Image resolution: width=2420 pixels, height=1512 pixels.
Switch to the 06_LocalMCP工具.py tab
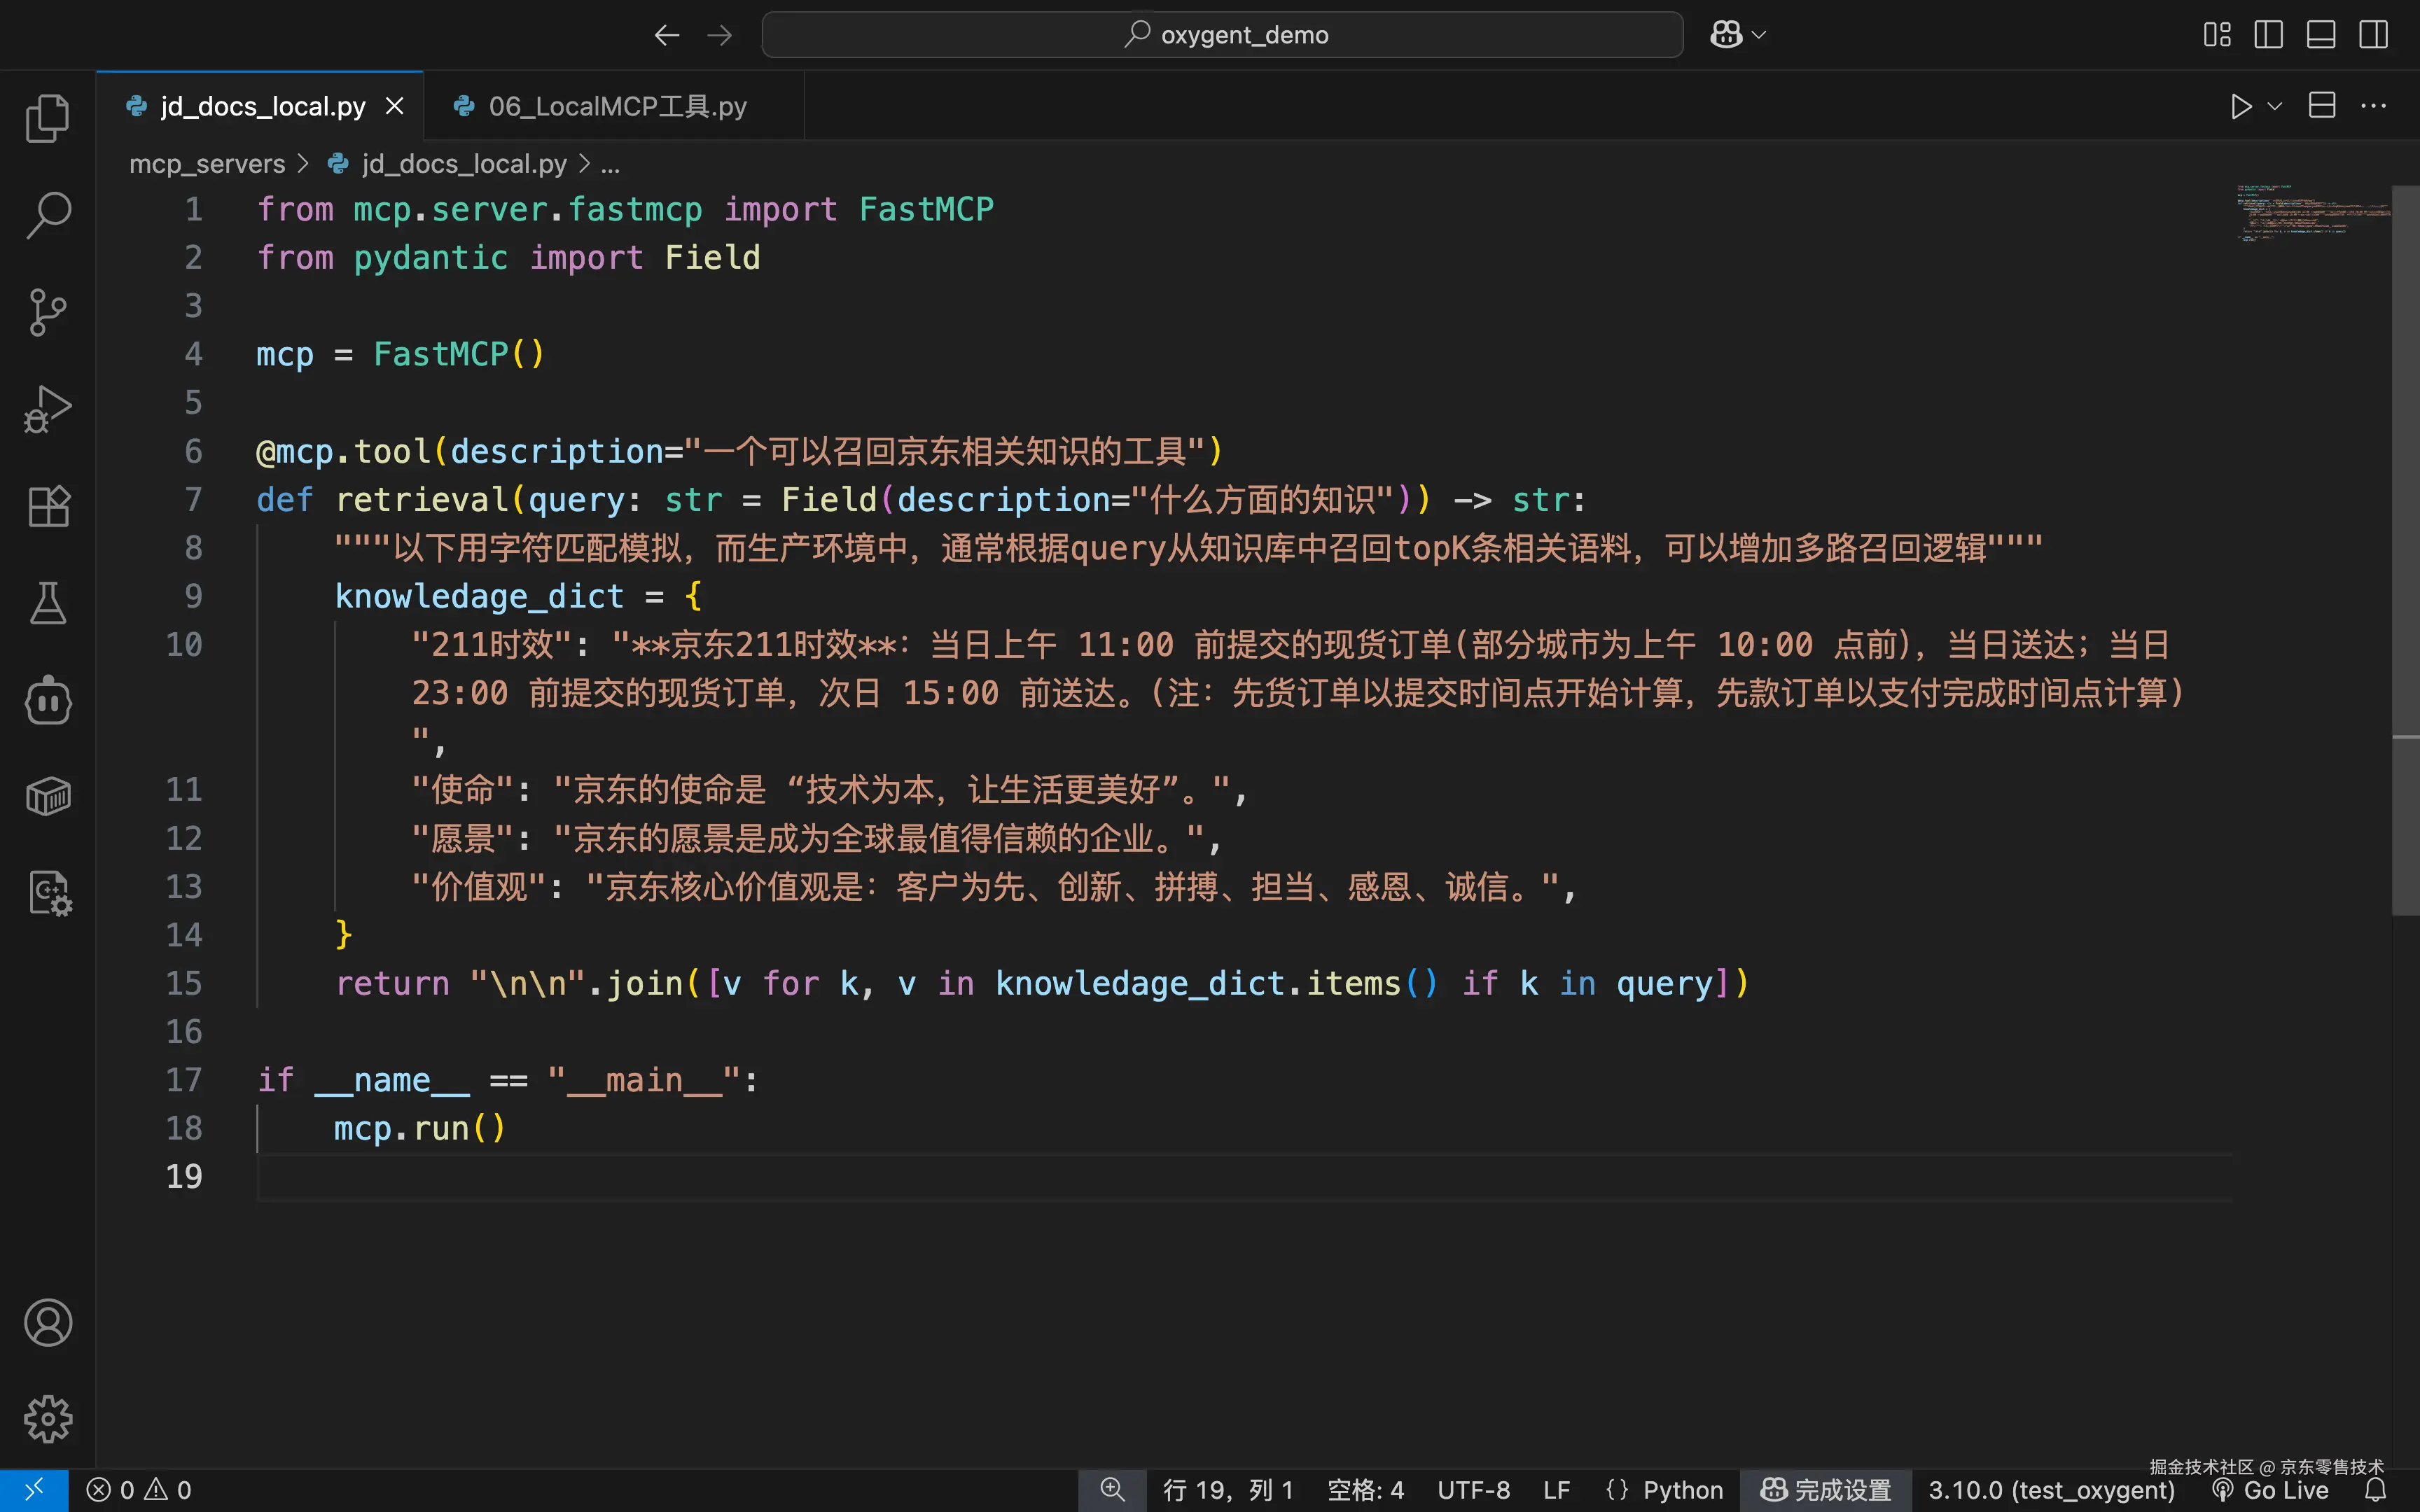tap(616, 106)
